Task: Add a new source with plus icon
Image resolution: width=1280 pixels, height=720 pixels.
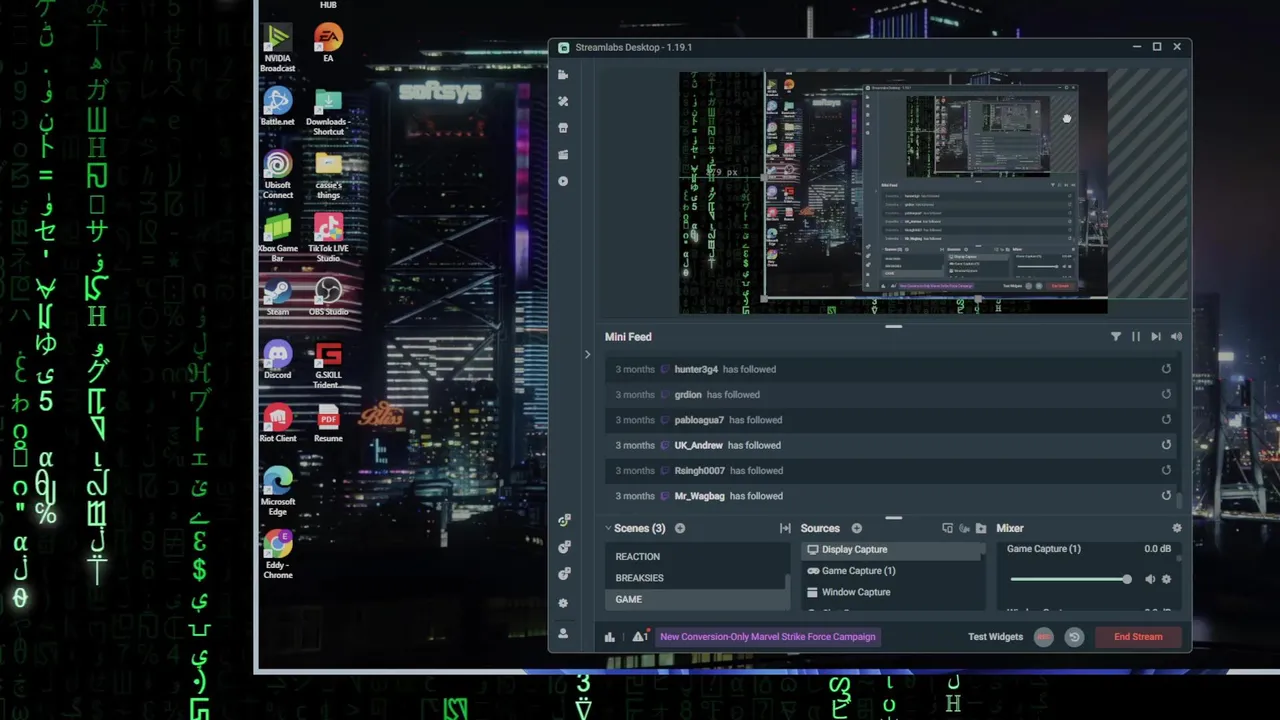Action: (x=856, y=528)
